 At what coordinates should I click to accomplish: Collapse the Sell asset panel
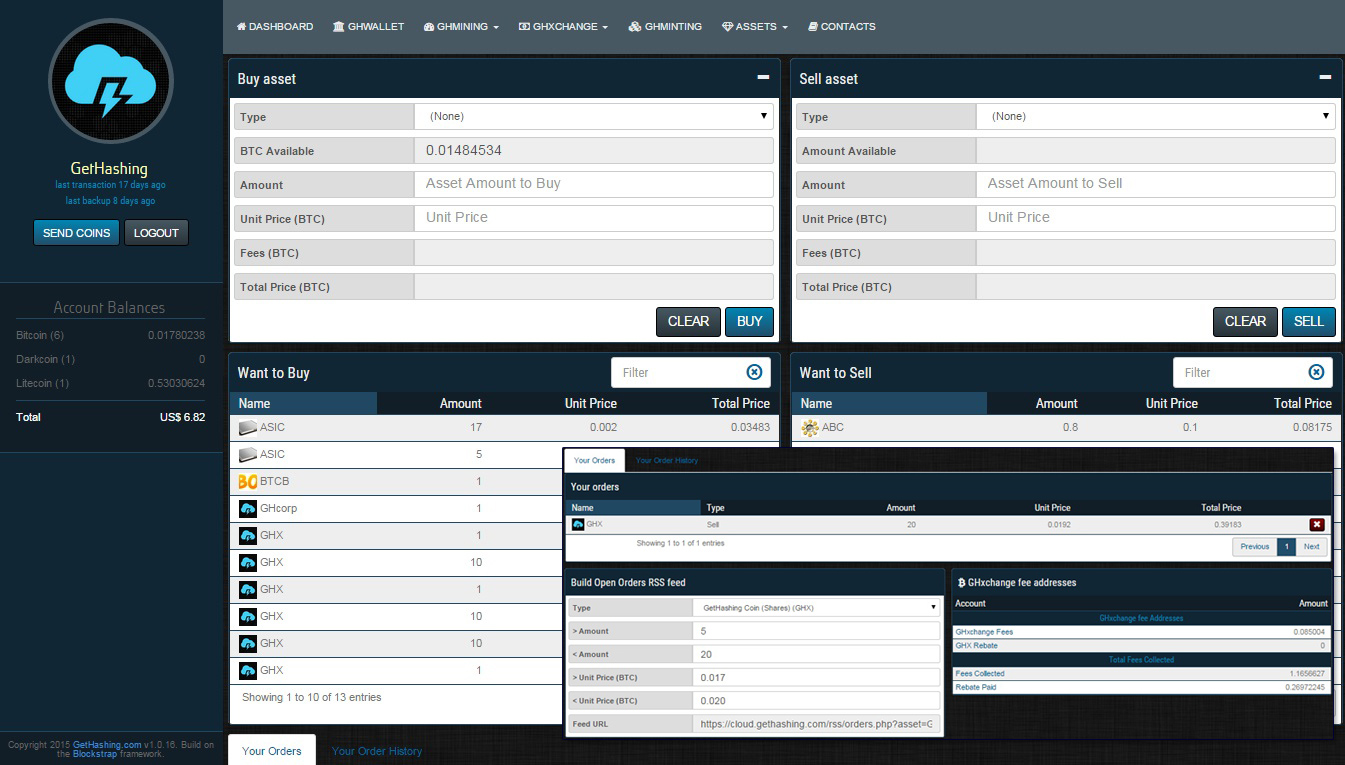pos(1325,77)
